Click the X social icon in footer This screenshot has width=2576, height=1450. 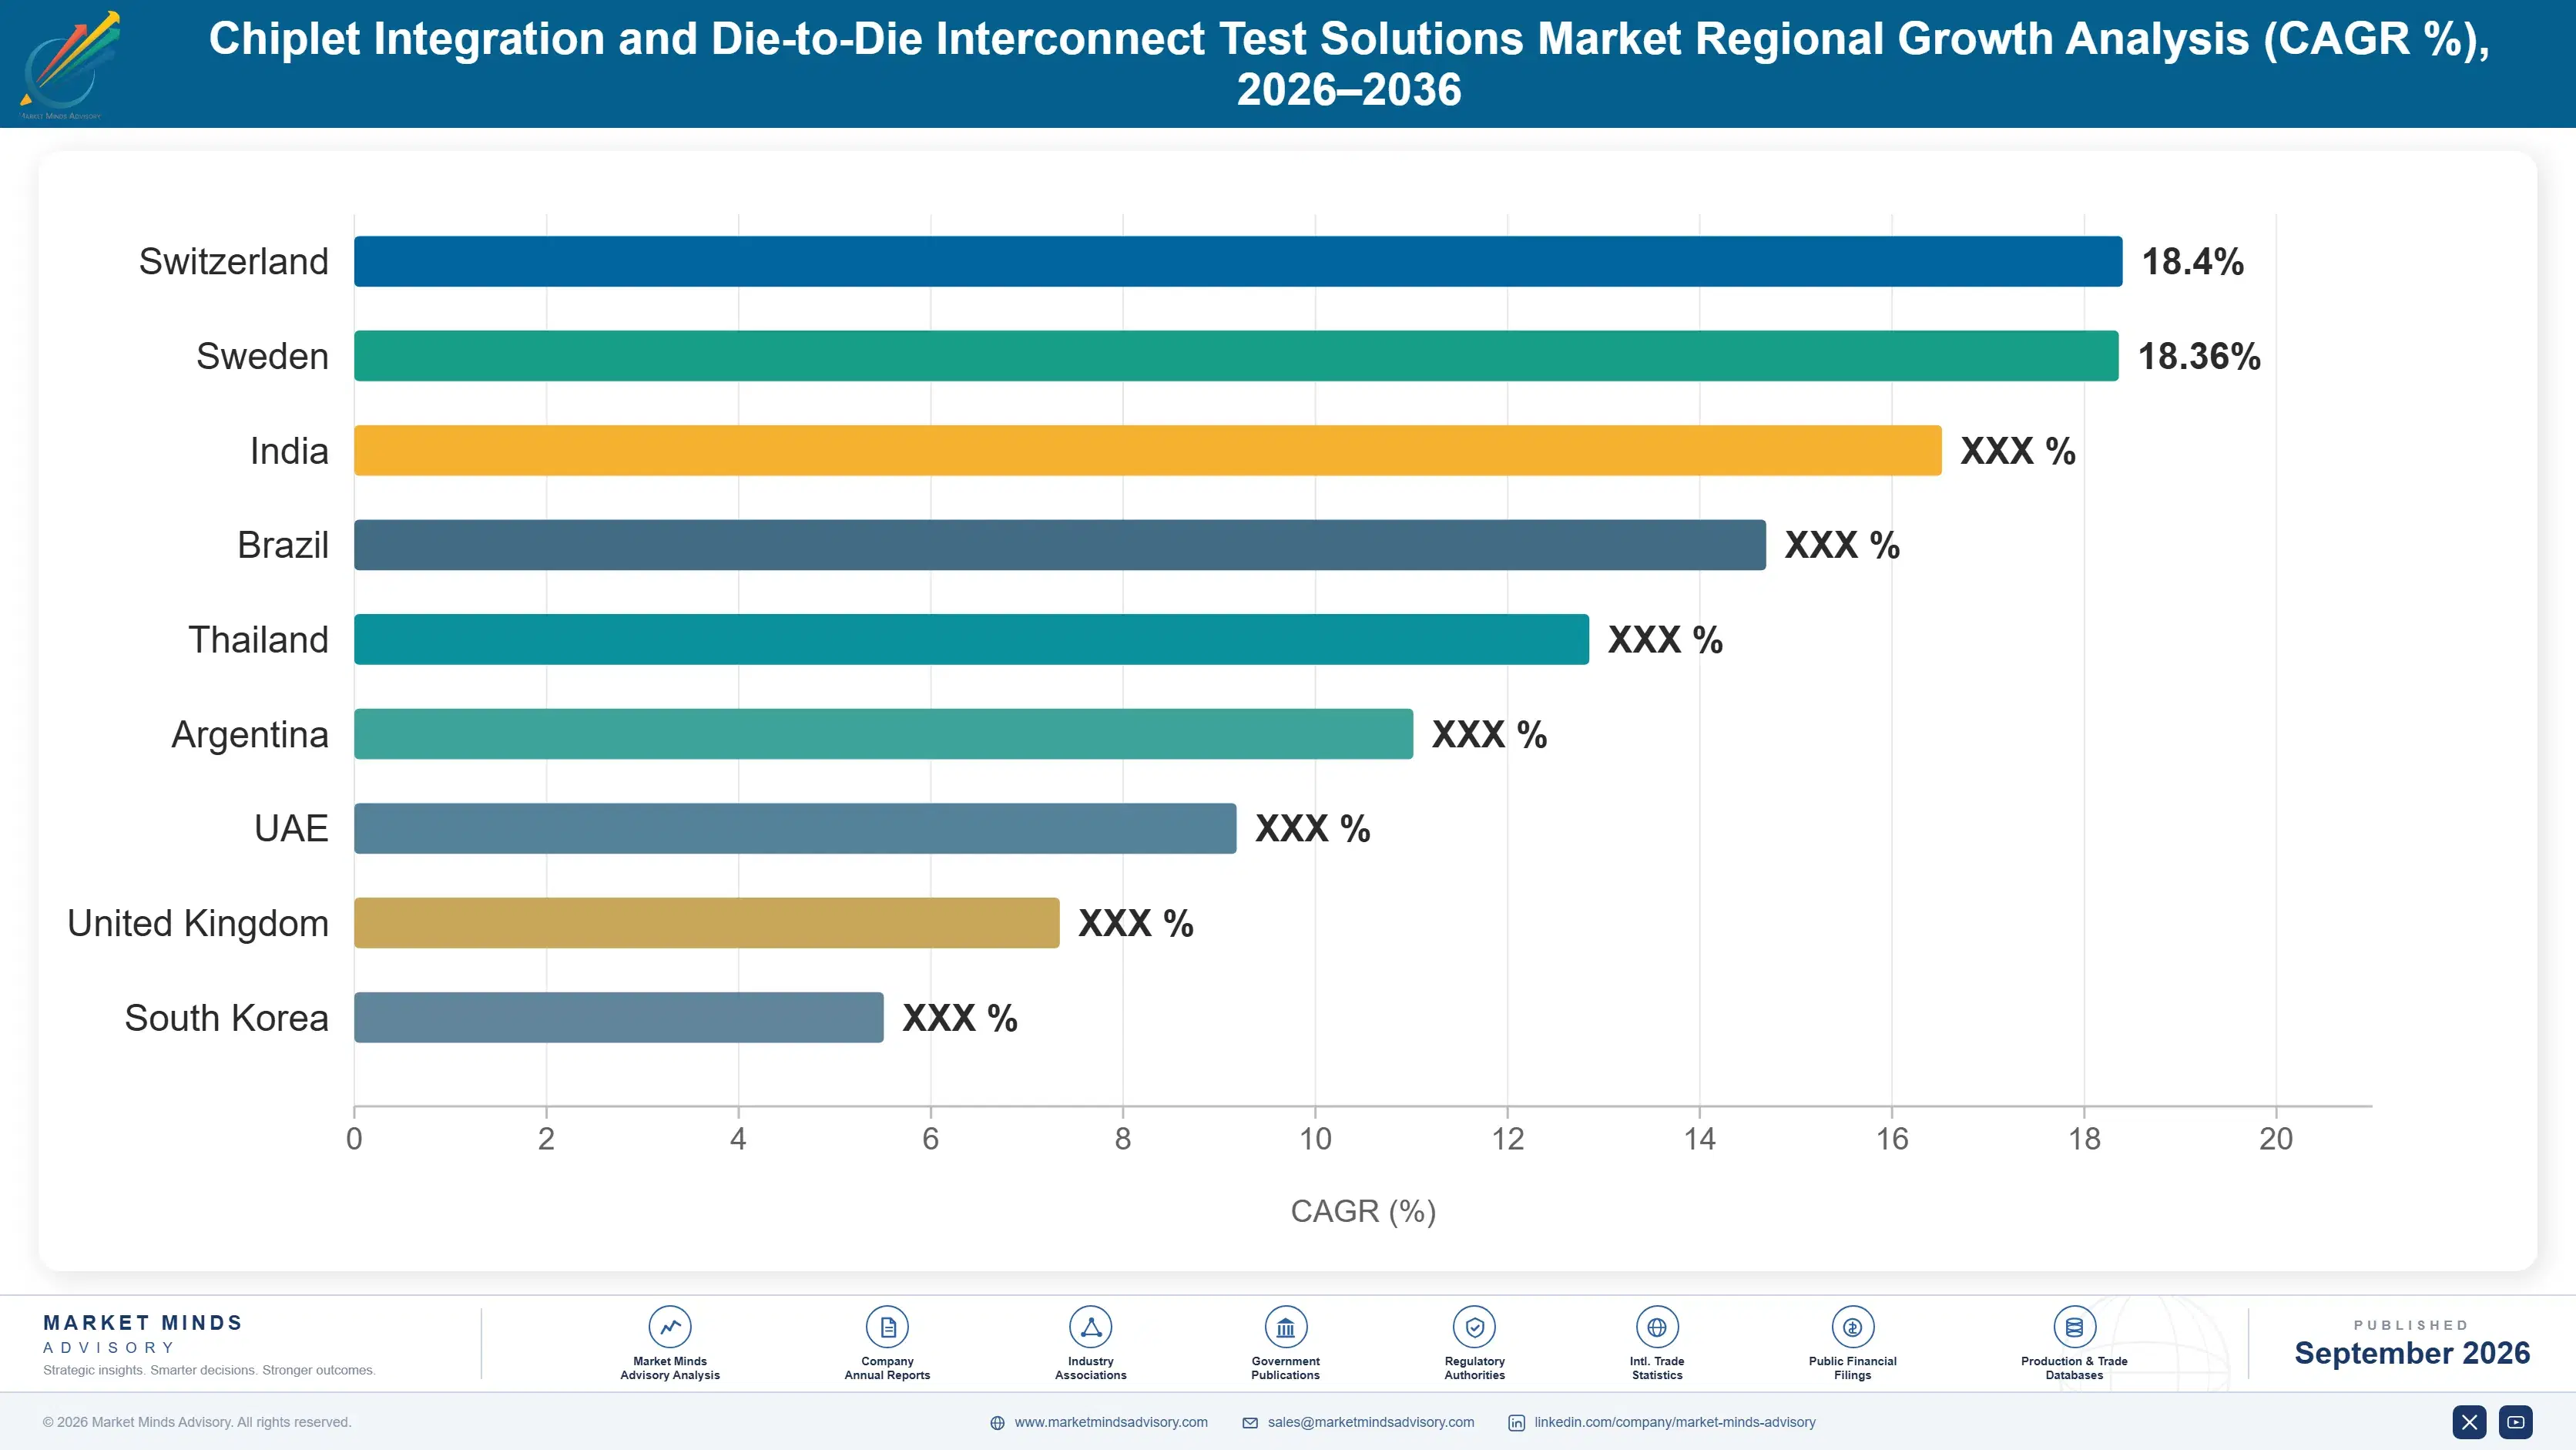click(2469, 1422)
